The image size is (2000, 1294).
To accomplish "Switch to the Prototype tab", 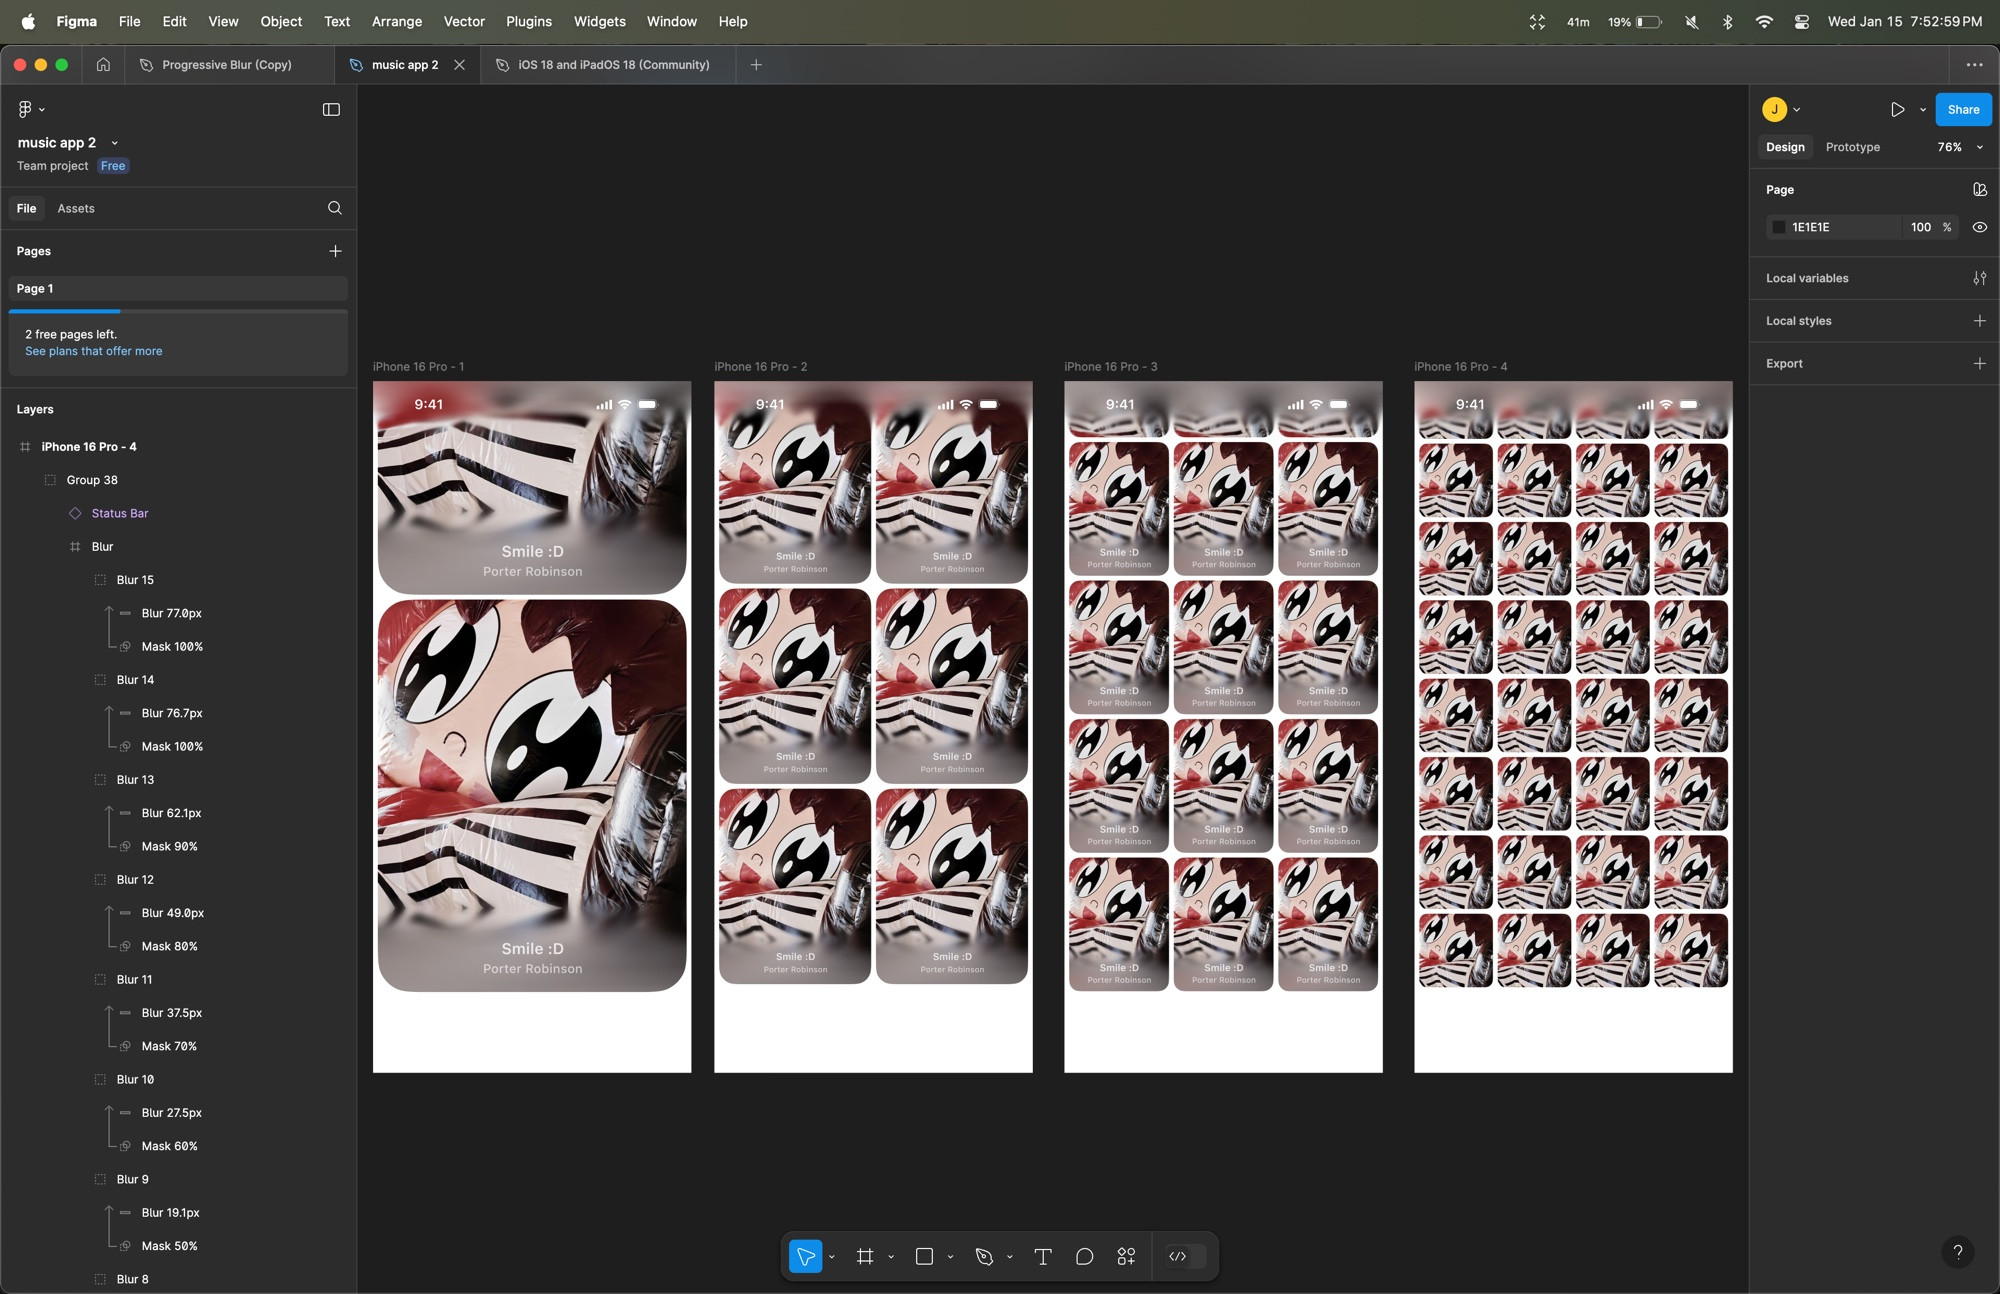I will click(1852, 147).
